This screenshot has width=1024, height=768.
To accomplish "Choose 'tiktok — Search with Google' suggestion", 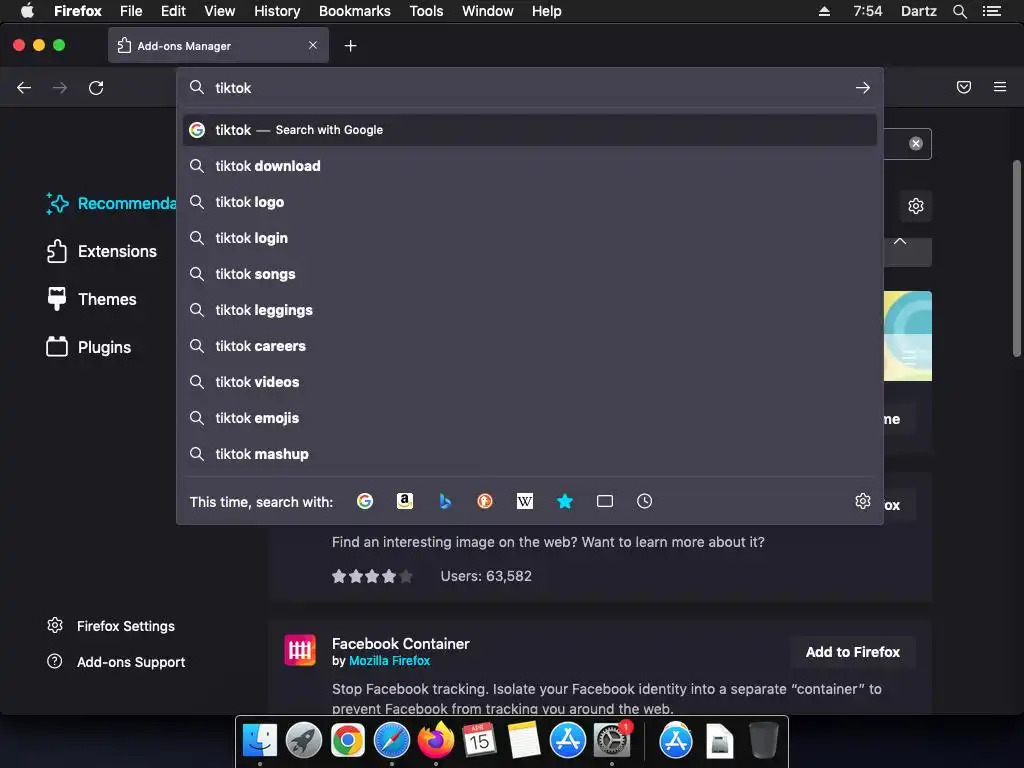I will [x=530, y=130].
